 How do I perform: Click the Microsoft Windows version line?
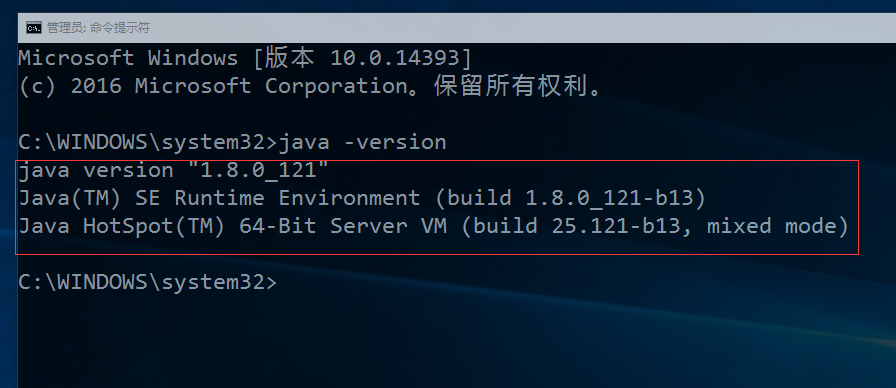(x=246, y=58)
